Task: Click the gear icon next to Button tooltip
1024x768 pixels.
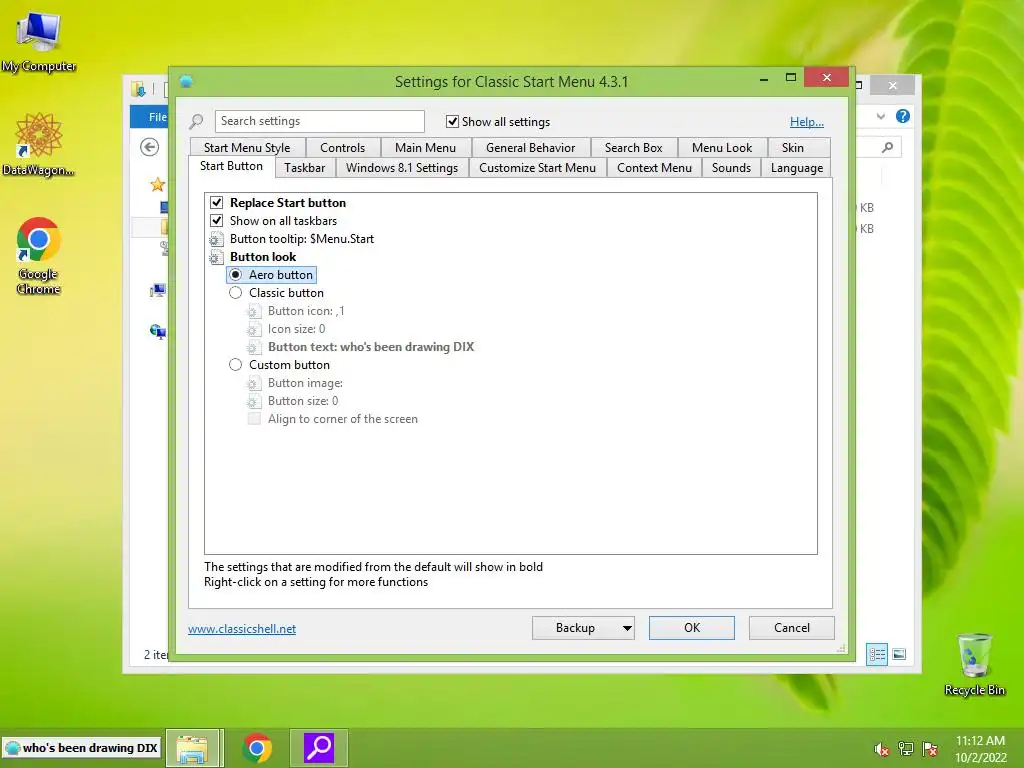Action: (216, 239)
